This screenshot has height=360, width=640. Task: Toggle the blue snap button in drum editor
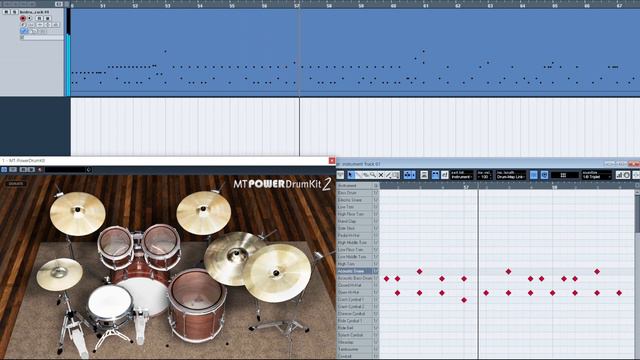[534, 175]
